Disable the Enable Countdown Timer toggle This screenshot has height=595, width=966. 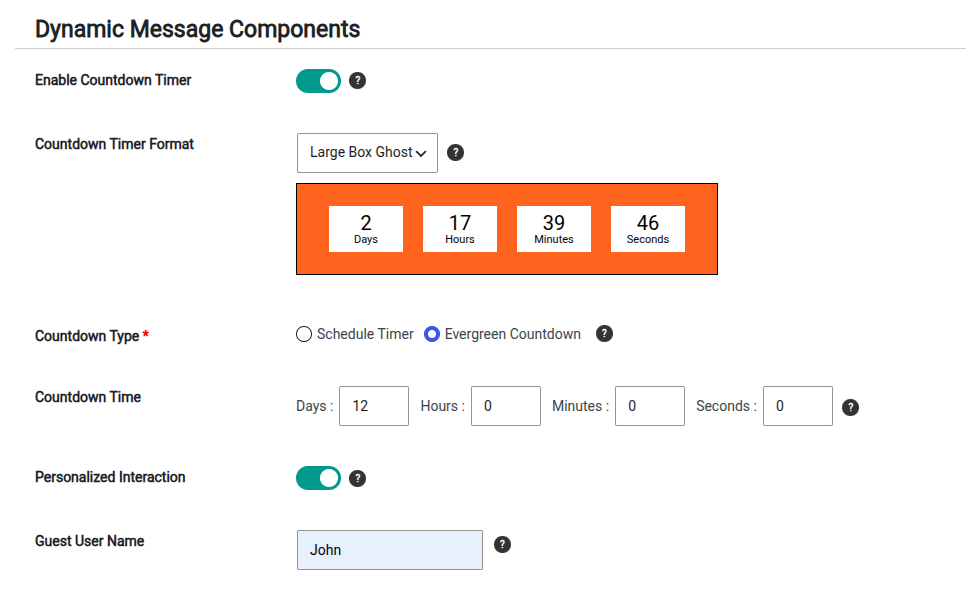(x=319, y=81)
